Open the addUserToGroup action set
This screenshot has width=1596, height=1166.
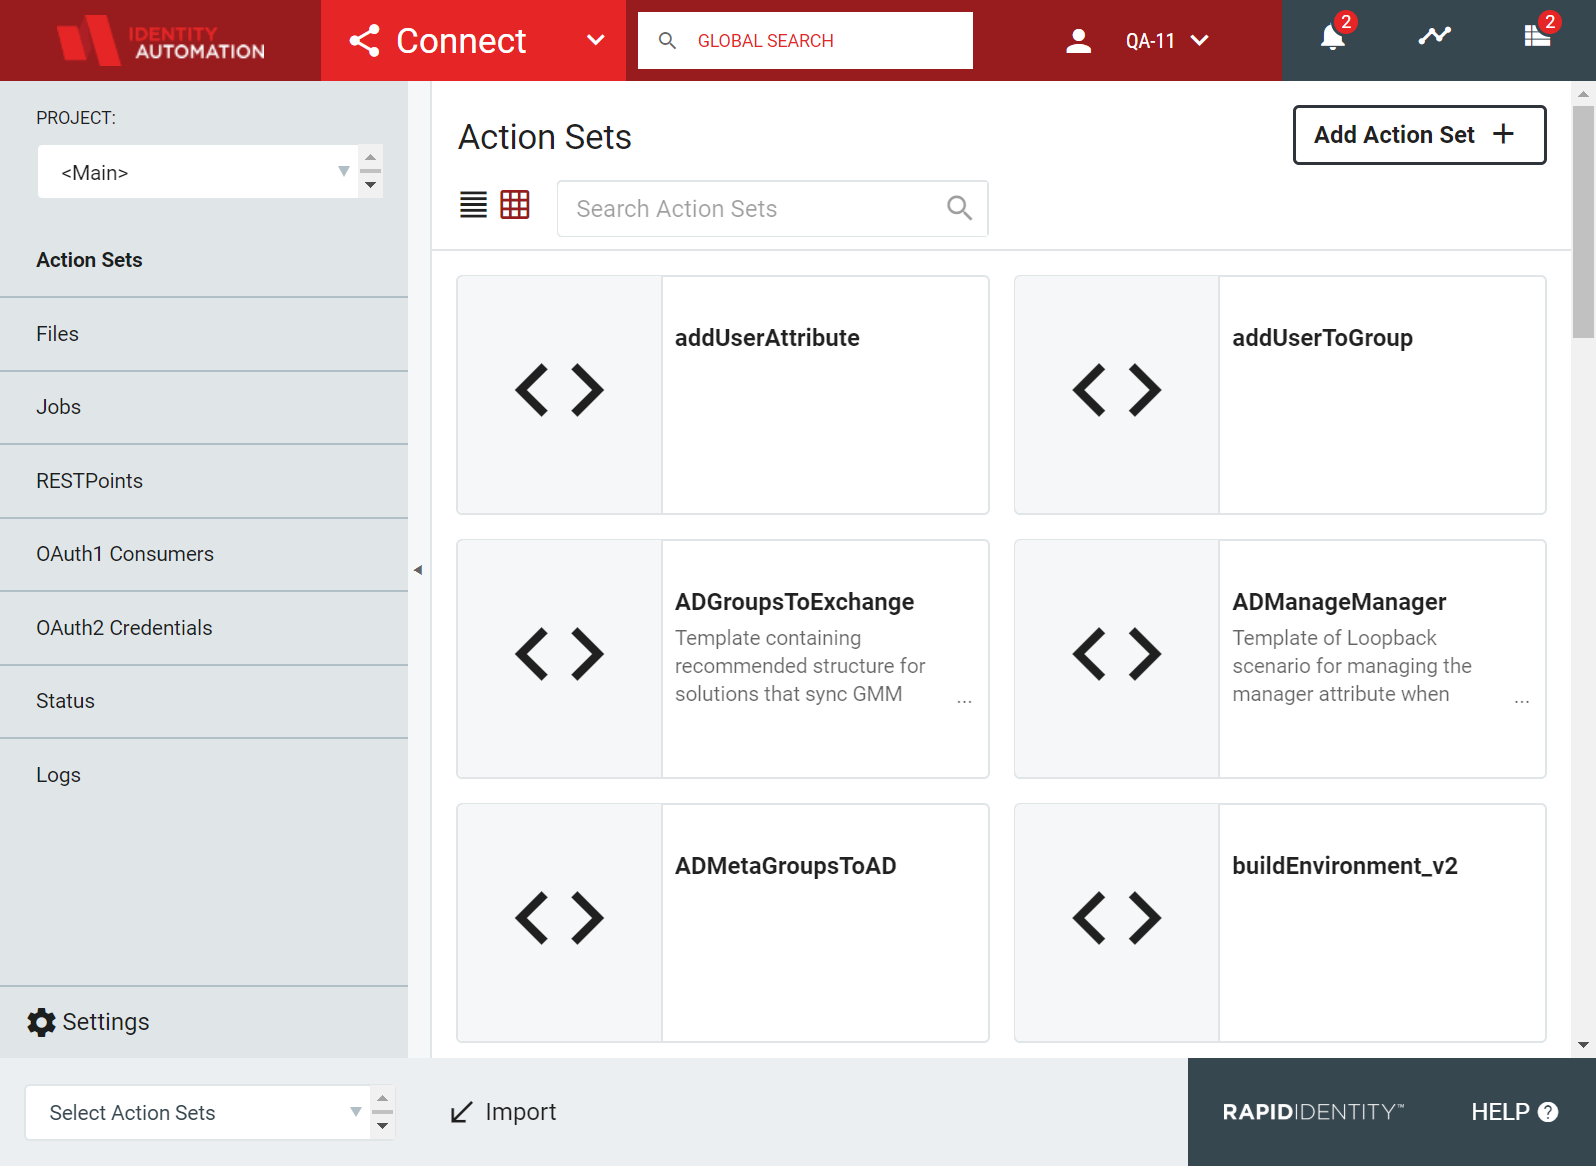click(x=1322, y=338)
